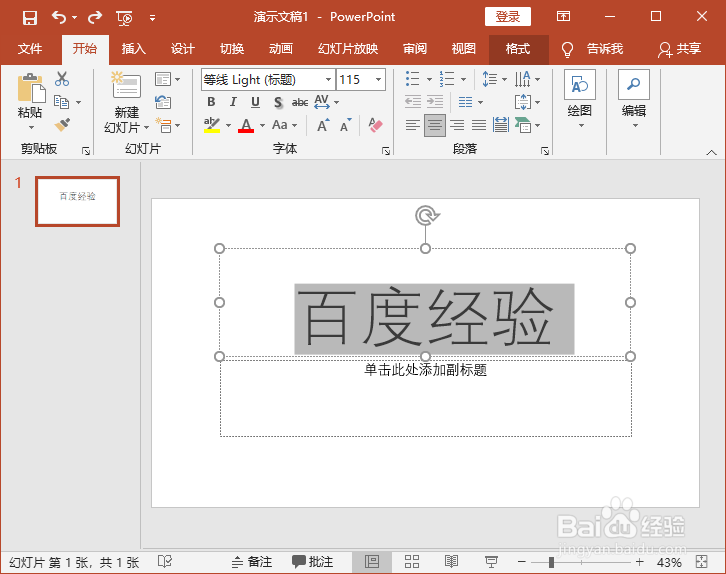
Task: Switch to the 插入 tab
Action: [x=133, y=49]
